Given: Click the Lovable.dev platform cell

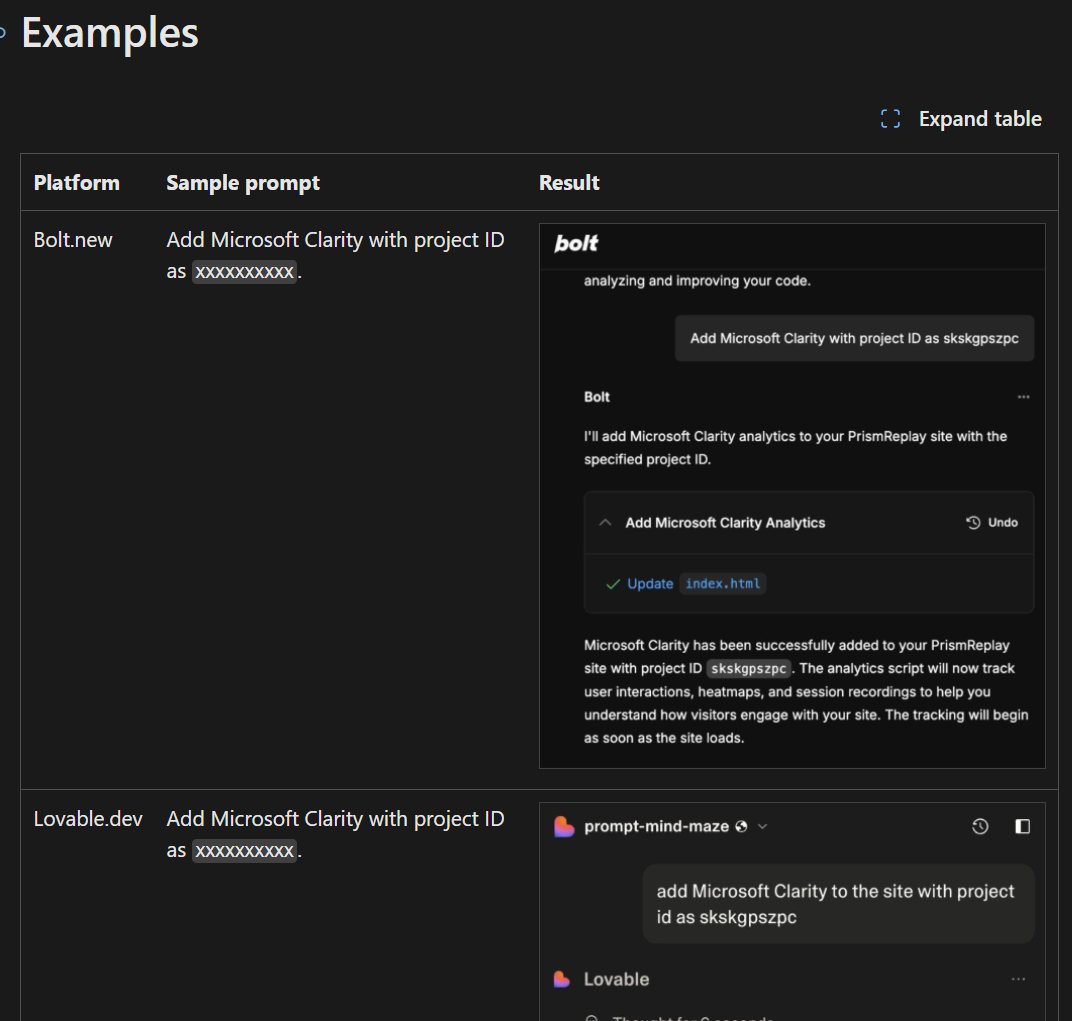Looking at the screenshot, I should [x=88, y=819].
